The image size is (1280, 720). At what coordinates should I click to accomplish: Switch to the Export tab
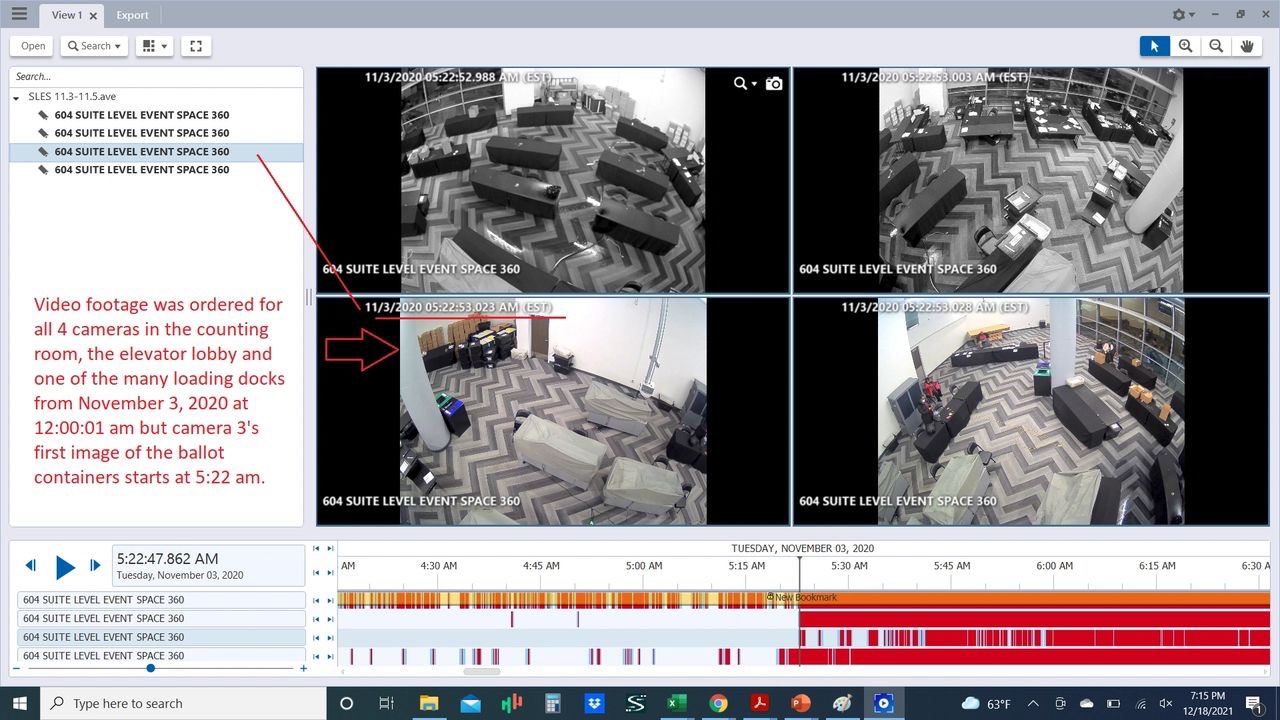click(132, 15)
